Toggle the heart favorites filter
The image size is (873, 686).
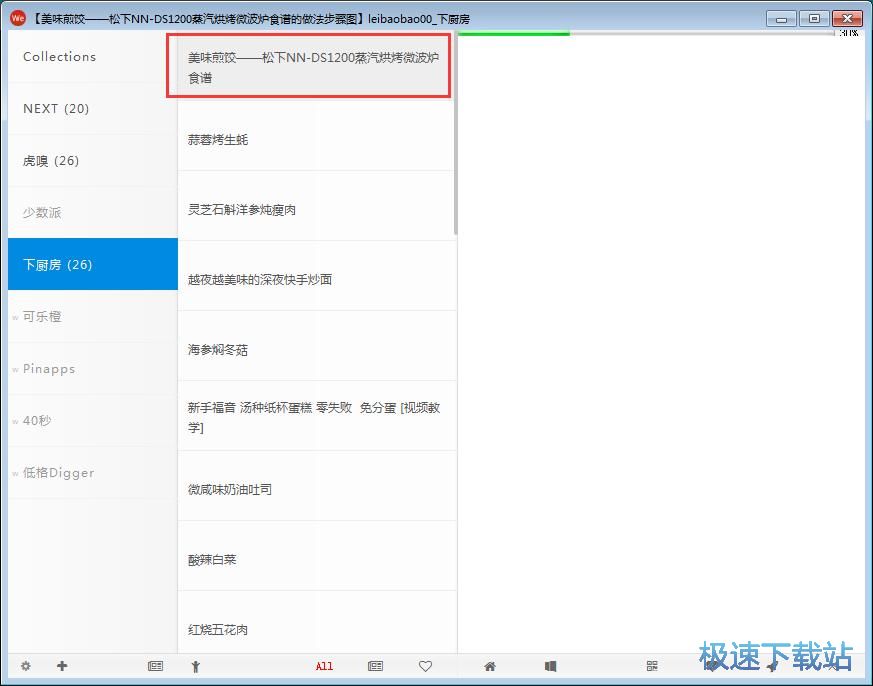(425, 666)
